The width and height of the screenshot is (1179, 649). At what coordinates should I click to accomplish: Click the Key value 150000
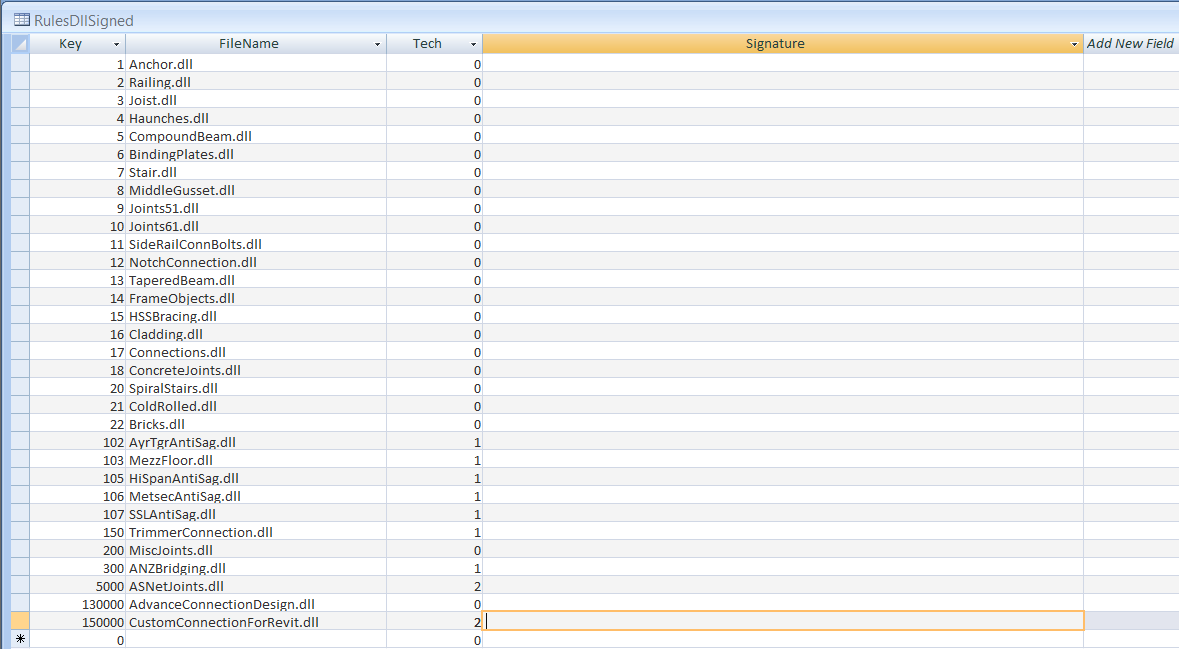pos(103,623)
